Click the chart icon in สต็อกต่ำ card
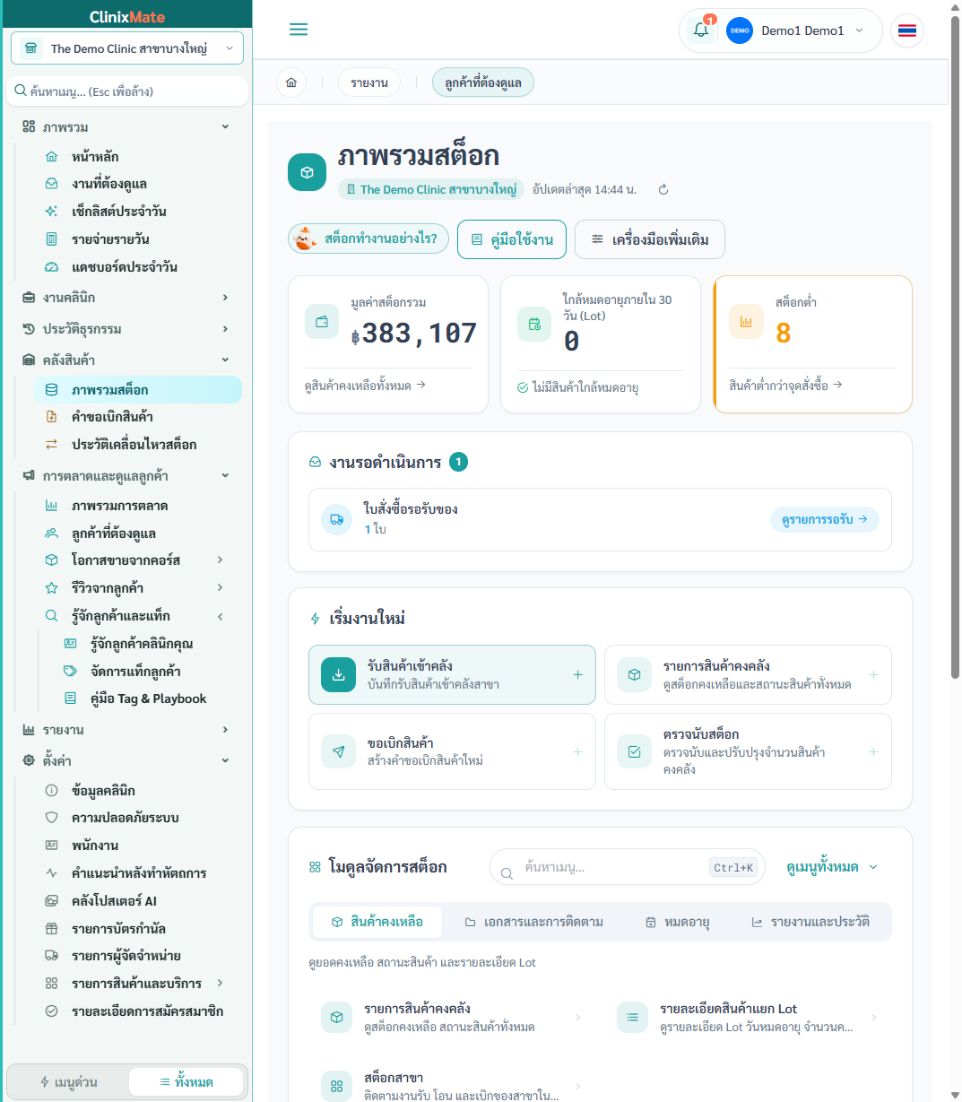 [746, 322]
